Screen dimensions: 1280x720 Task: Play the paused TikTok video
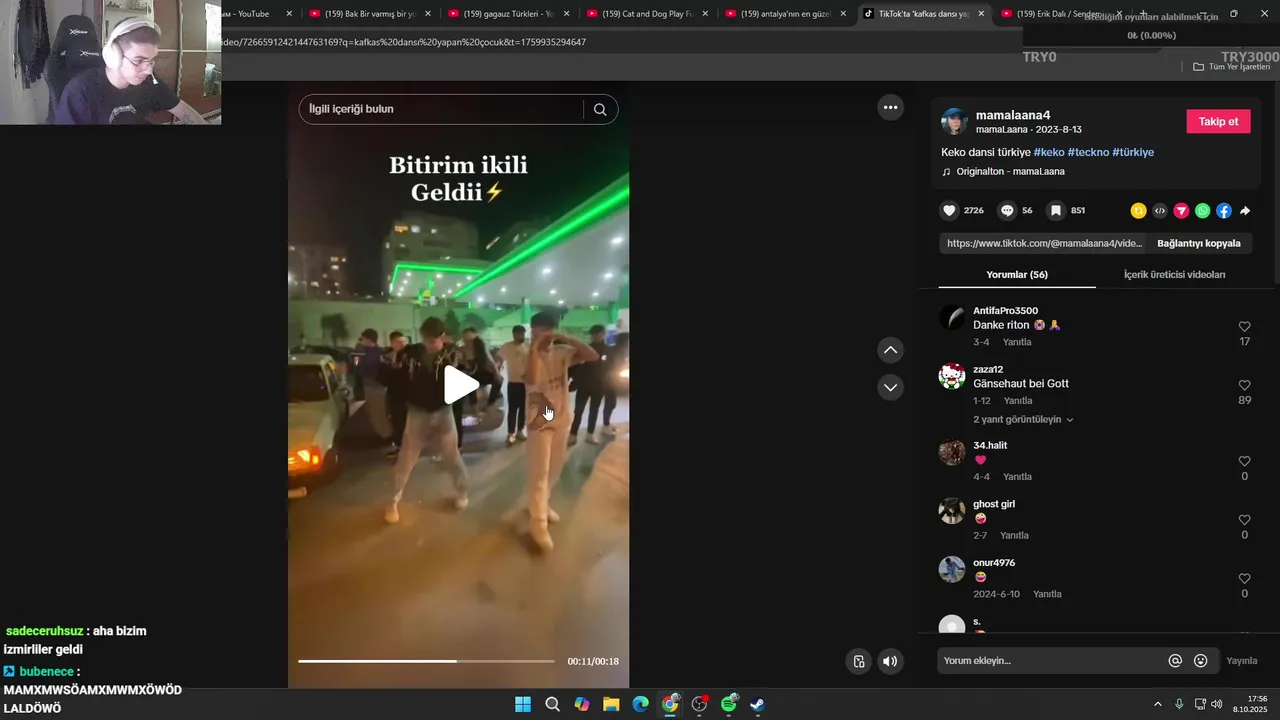[x=460, y=385]
